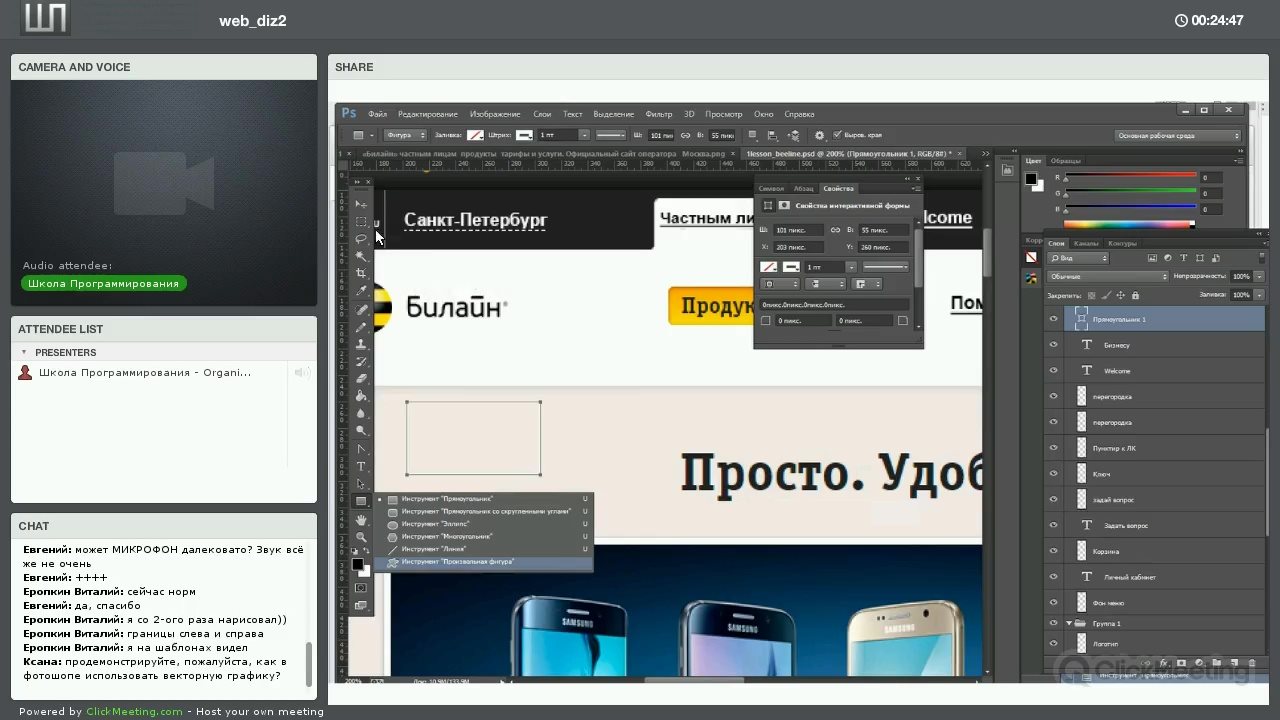Click the Школа Программирования audio attendee badge
Screen dimensions: 1280x720
point(104,283)
